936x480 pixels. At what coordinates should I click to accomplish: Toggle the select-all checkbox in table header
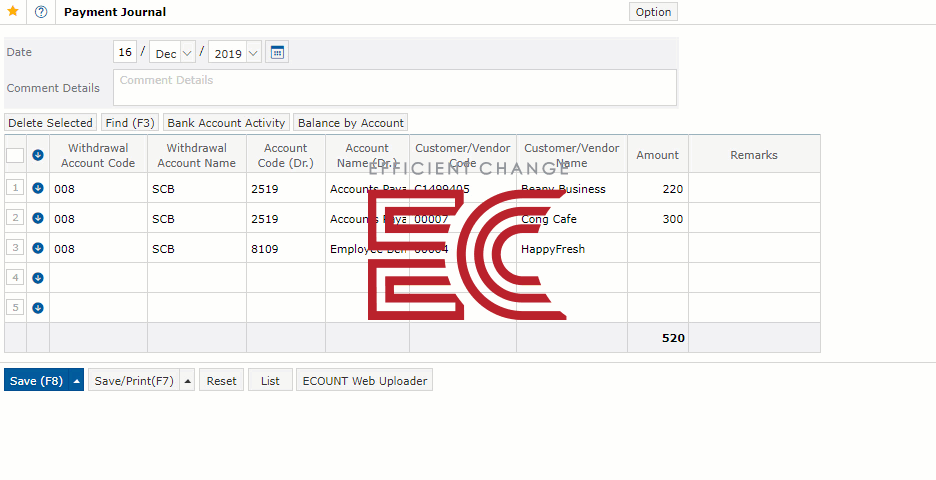tap(15, 155)
